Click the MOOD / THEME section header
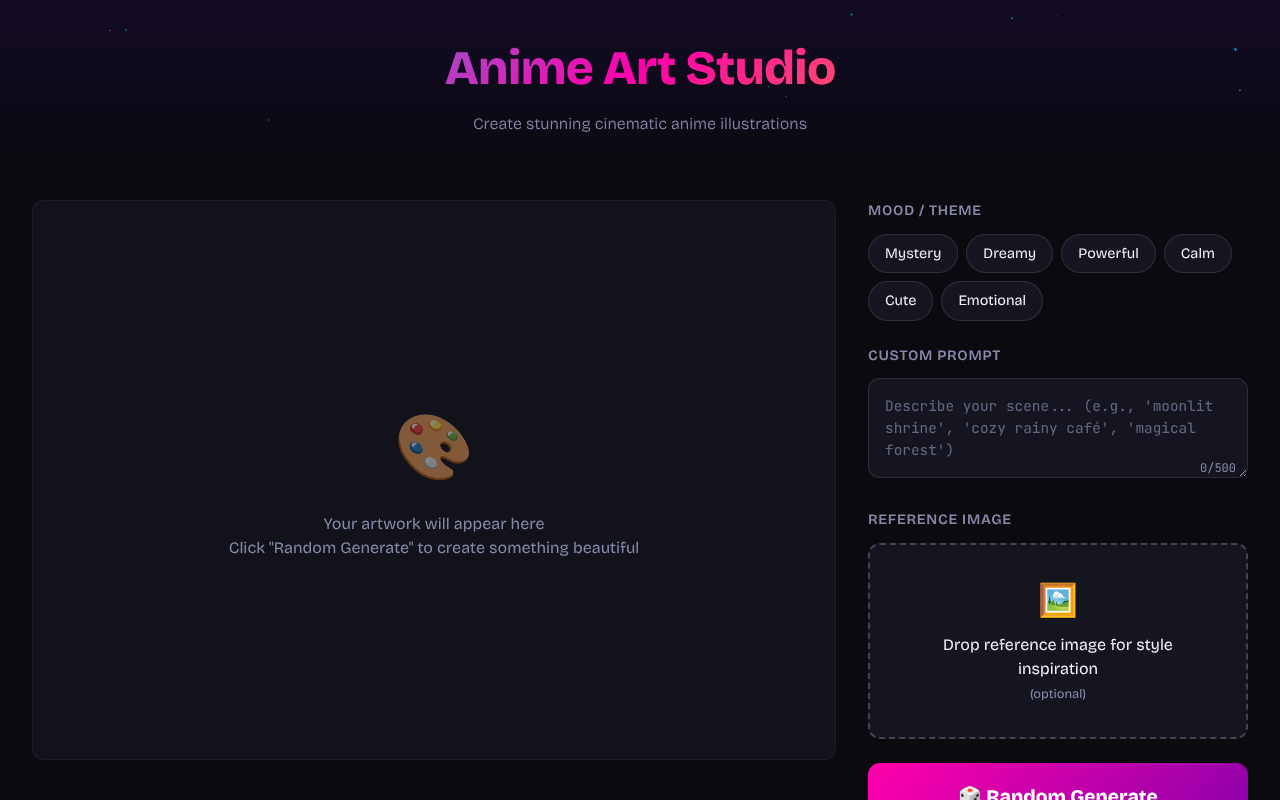The image size is (1280, 800). (x=924, y=210)
